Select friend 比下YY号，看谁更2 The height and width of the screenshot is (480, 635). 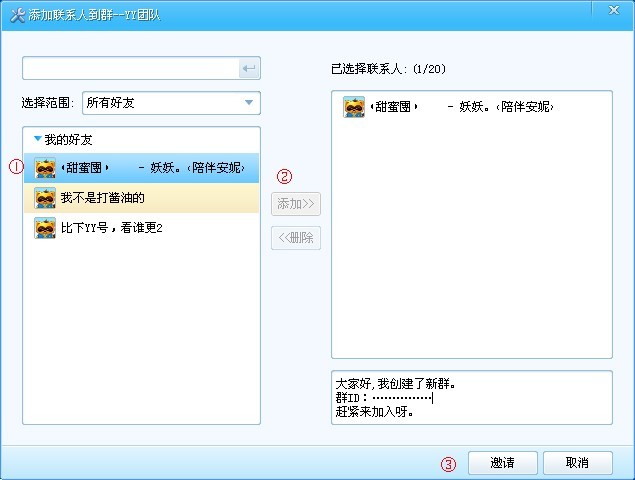141,228
